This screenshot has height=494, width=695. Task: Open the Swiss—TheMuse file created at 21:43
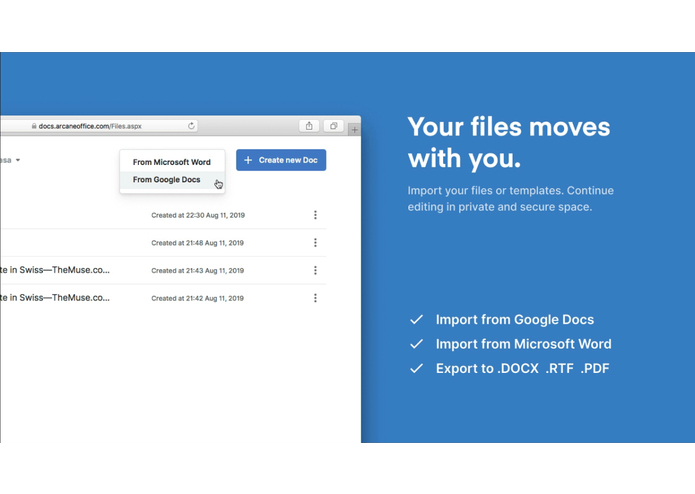point(55,270)
